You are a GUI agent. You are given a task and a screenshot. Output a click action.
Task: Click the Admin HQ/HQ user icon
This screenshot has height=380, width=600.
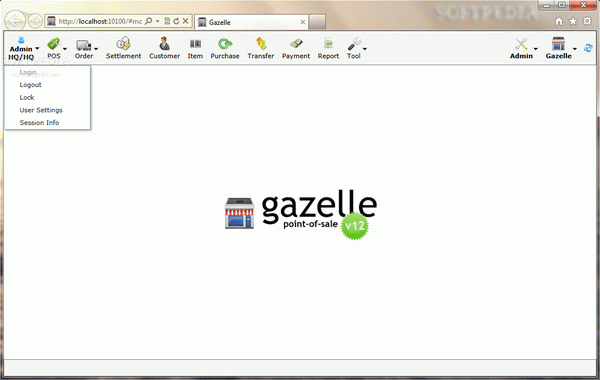[x=21, y=40]
